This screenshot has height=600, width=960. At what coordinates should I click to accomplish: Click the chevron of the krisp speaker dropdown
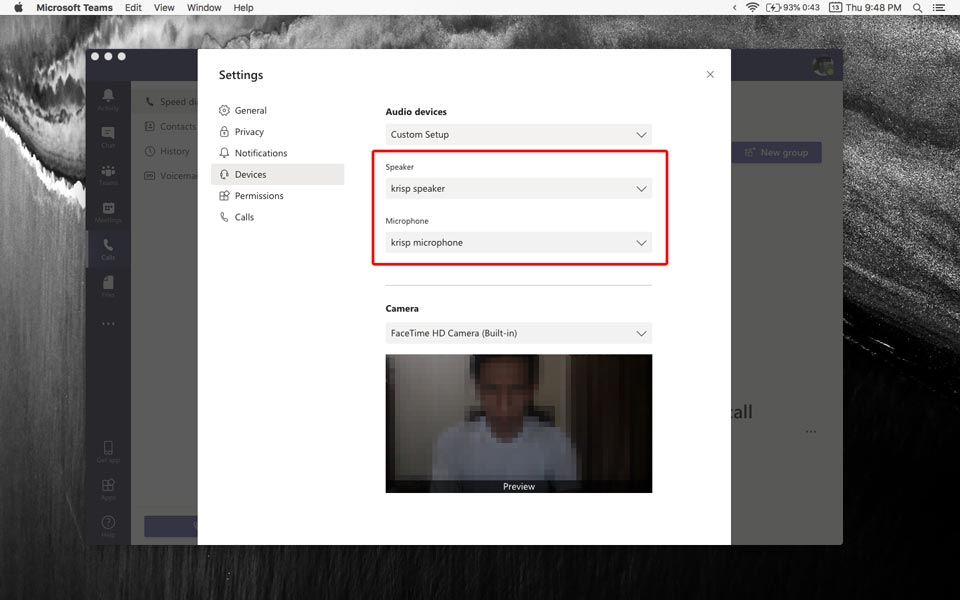point(641,189)
